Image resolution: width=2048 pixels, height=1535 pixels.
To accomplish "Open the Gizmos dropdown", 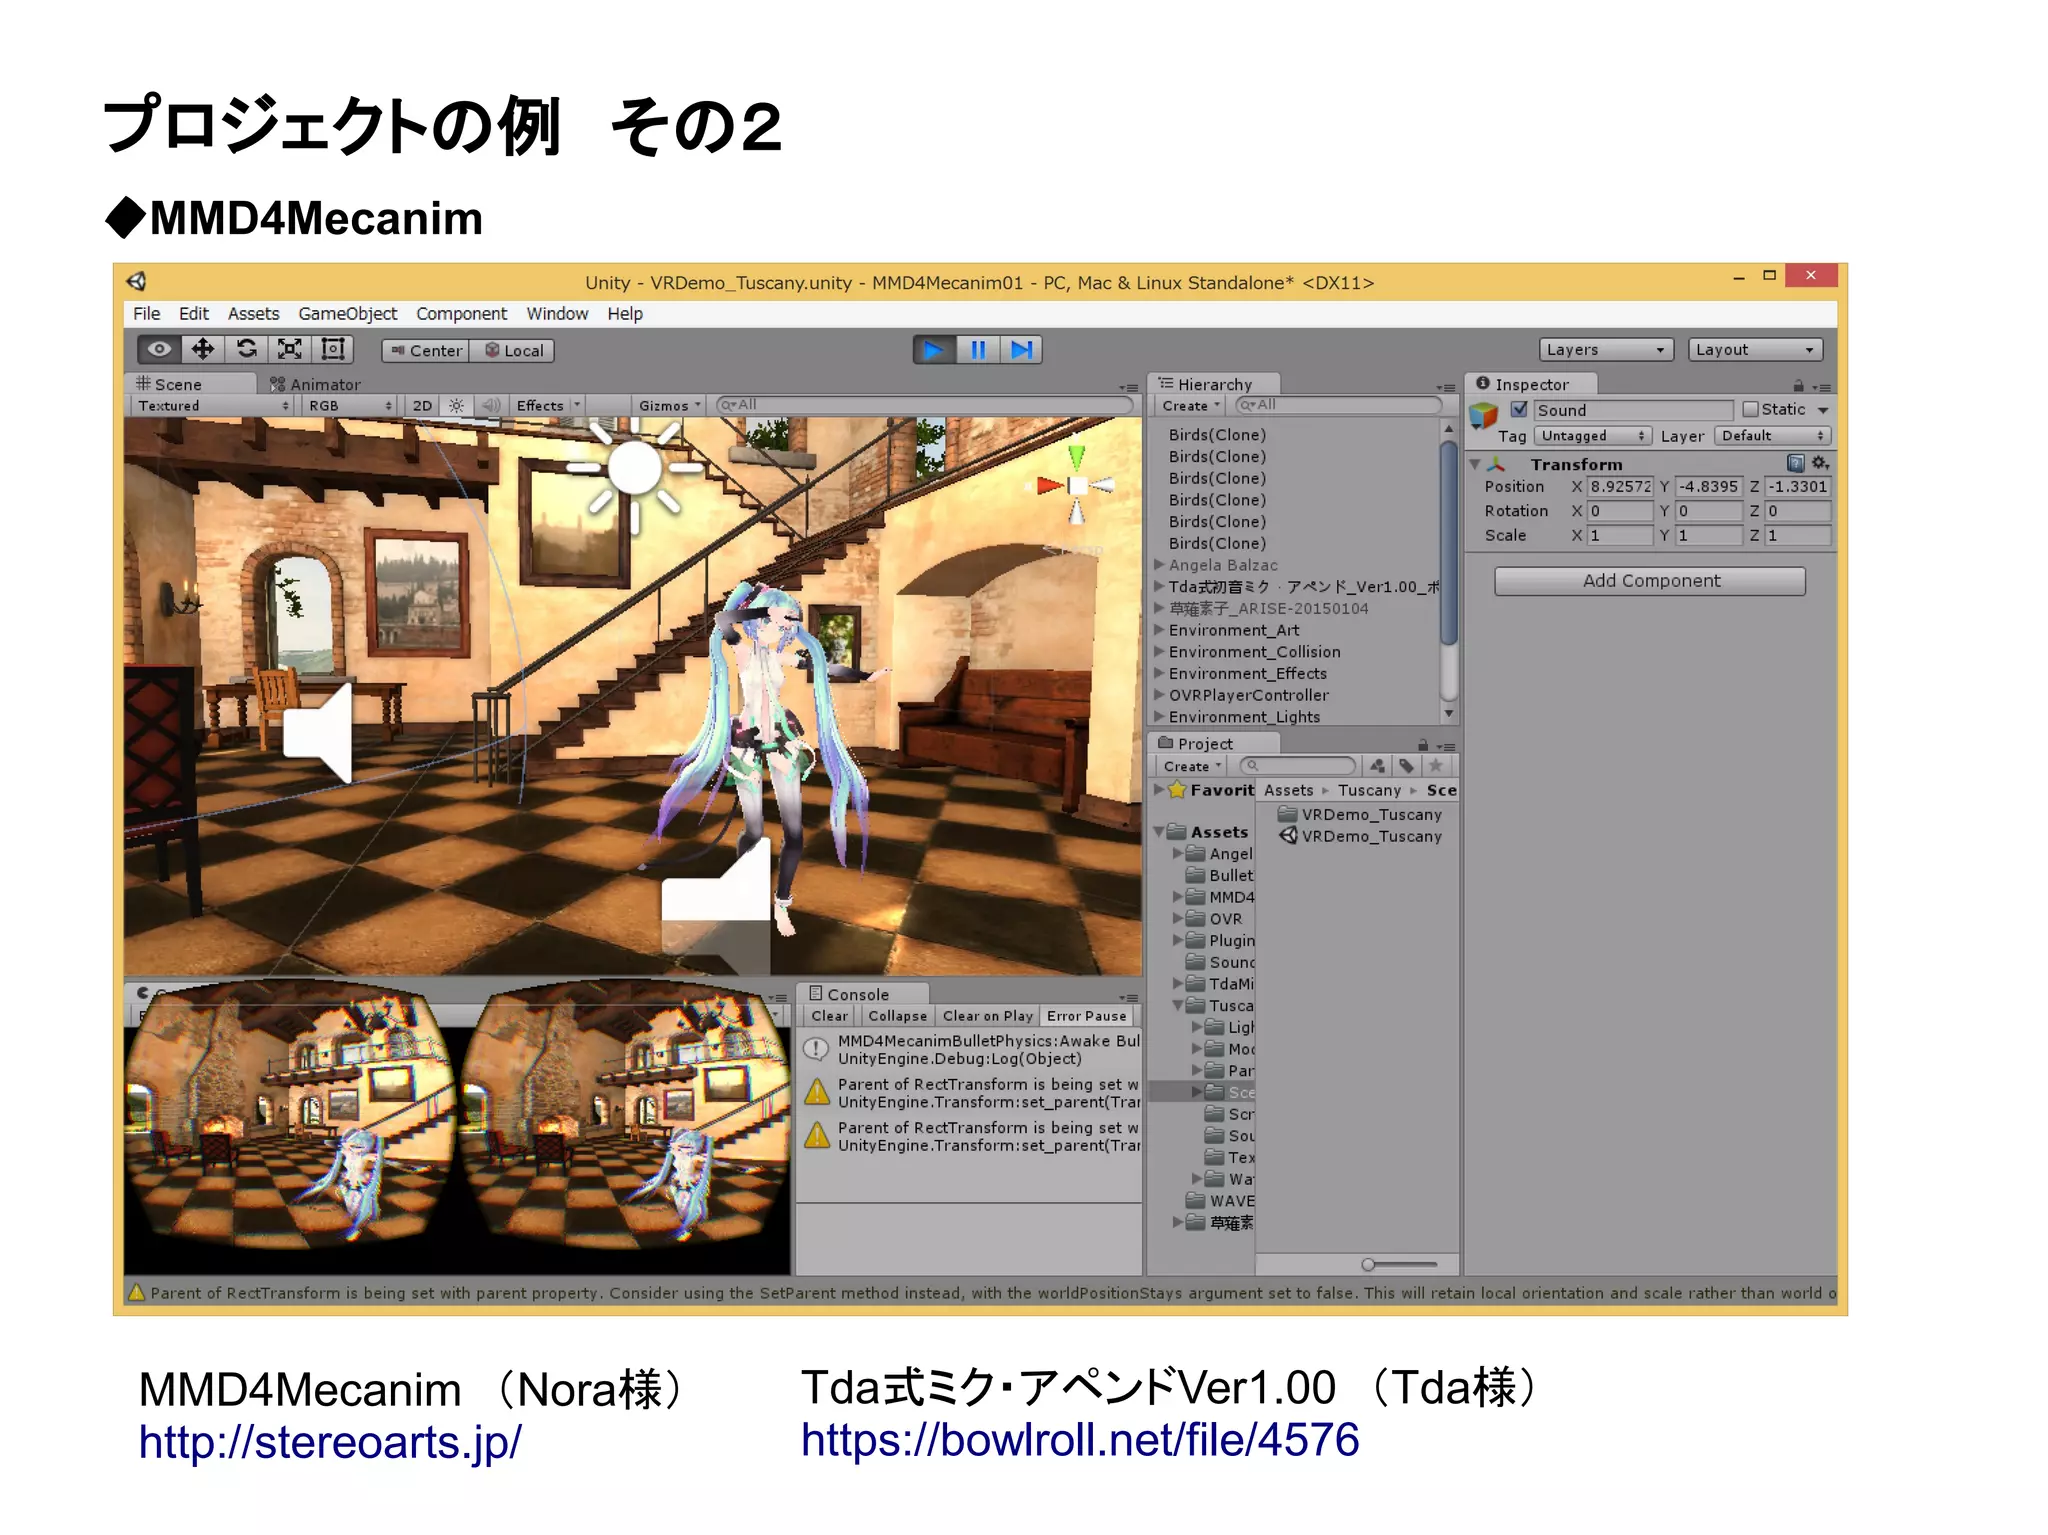I will click(670, 405).
